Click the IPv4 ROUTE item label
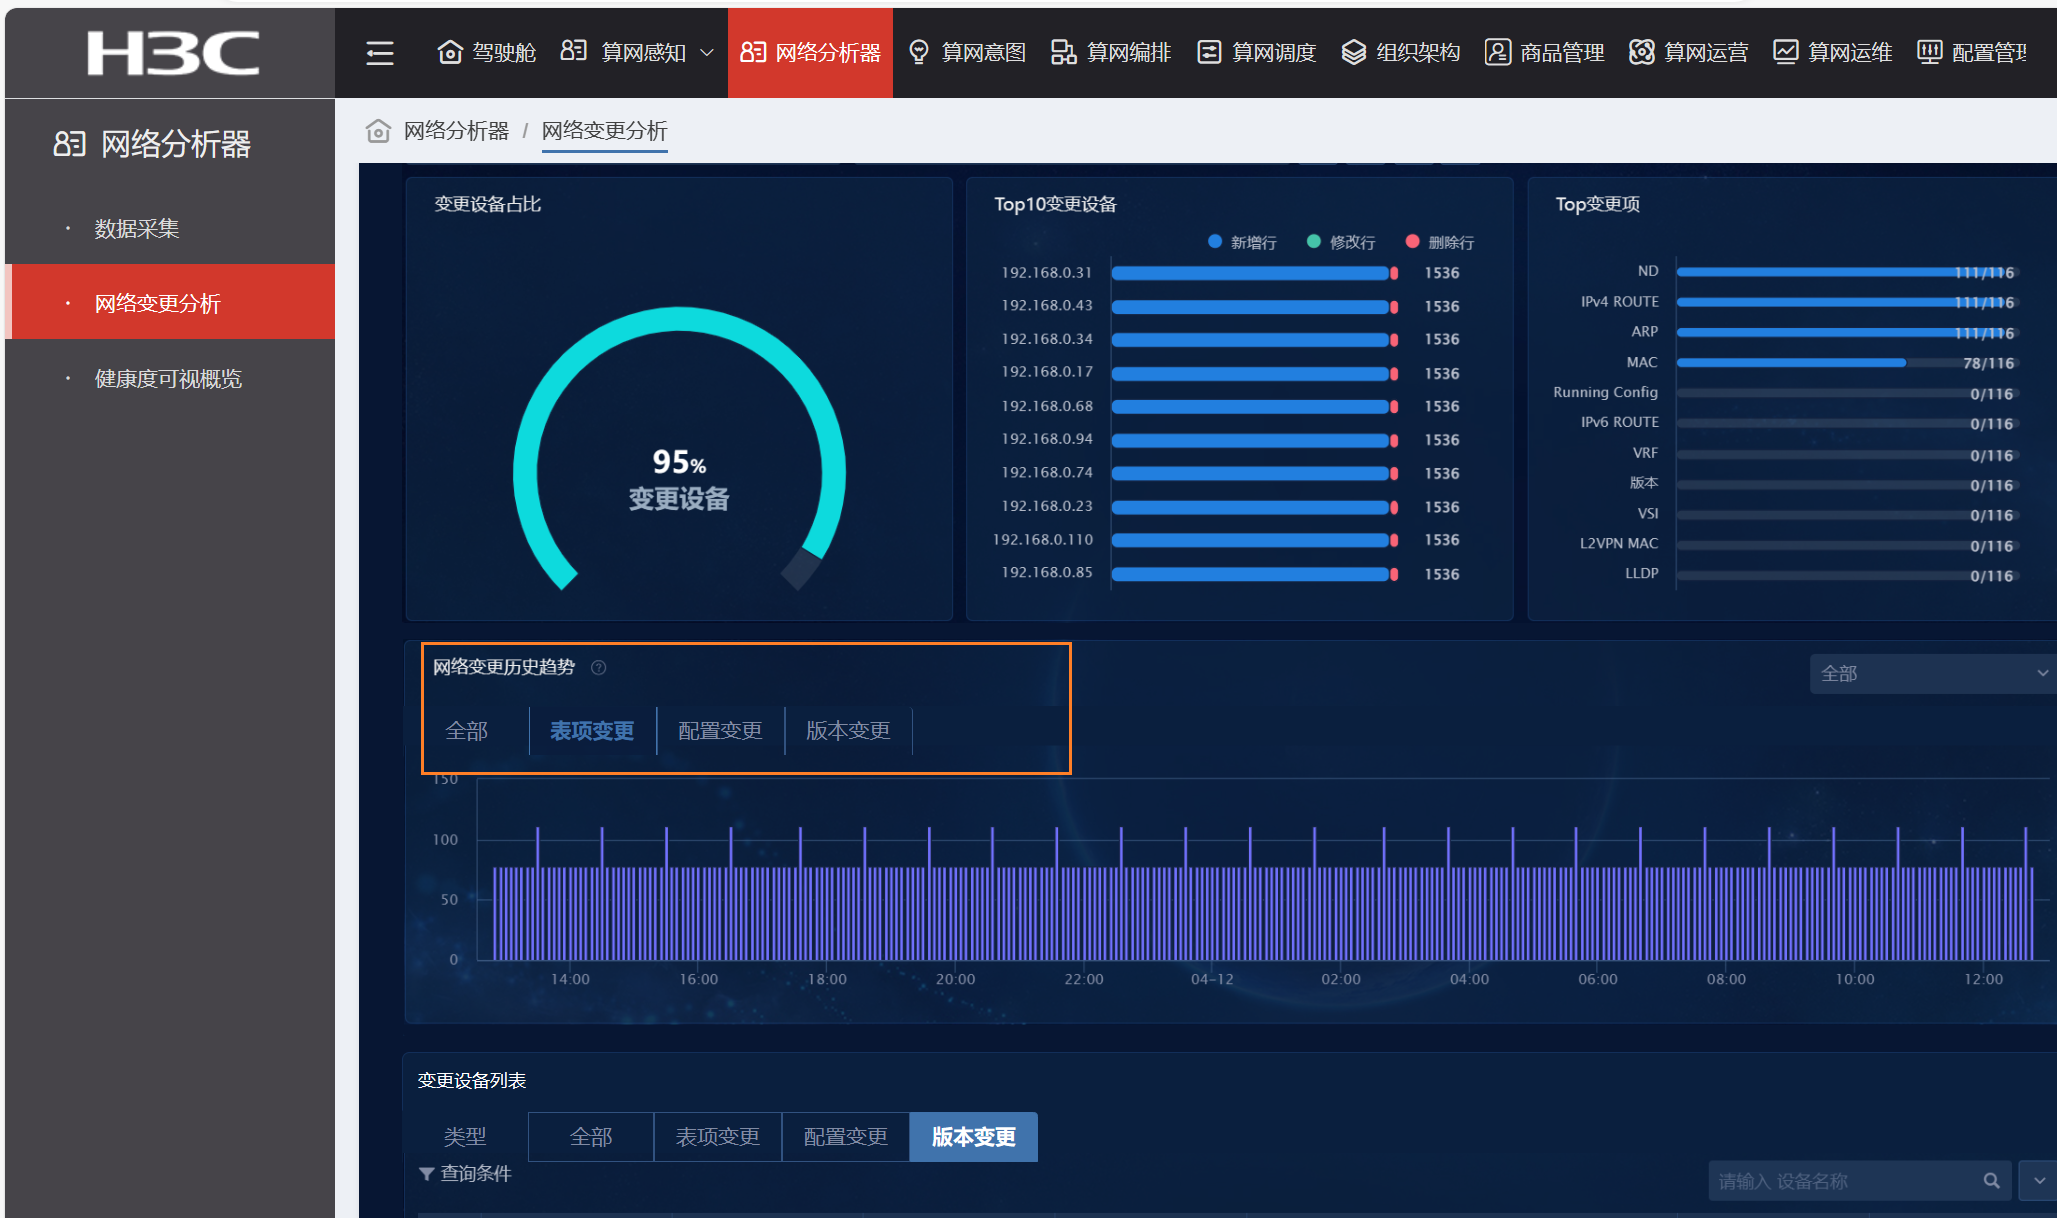Image resolution: width=2057 pixels, height=1218 pixels. point(1619,302)
